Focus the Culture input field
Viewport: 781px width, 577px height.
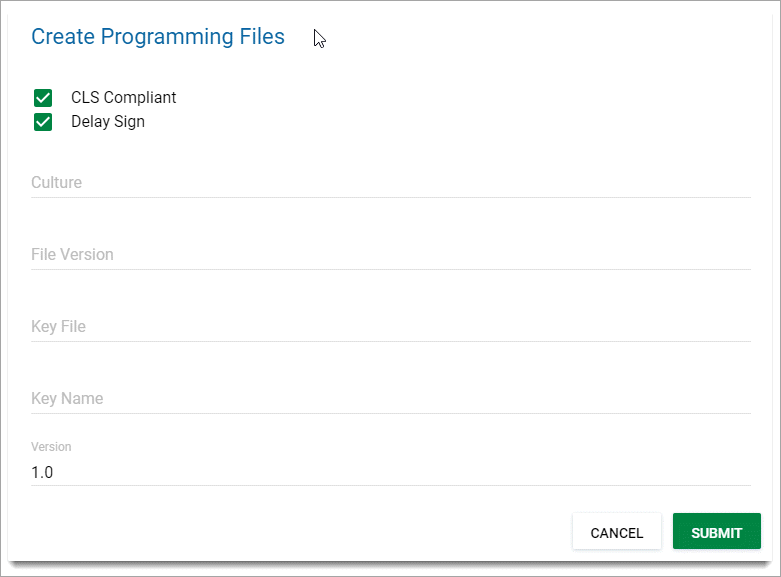(x=390, y=183)
